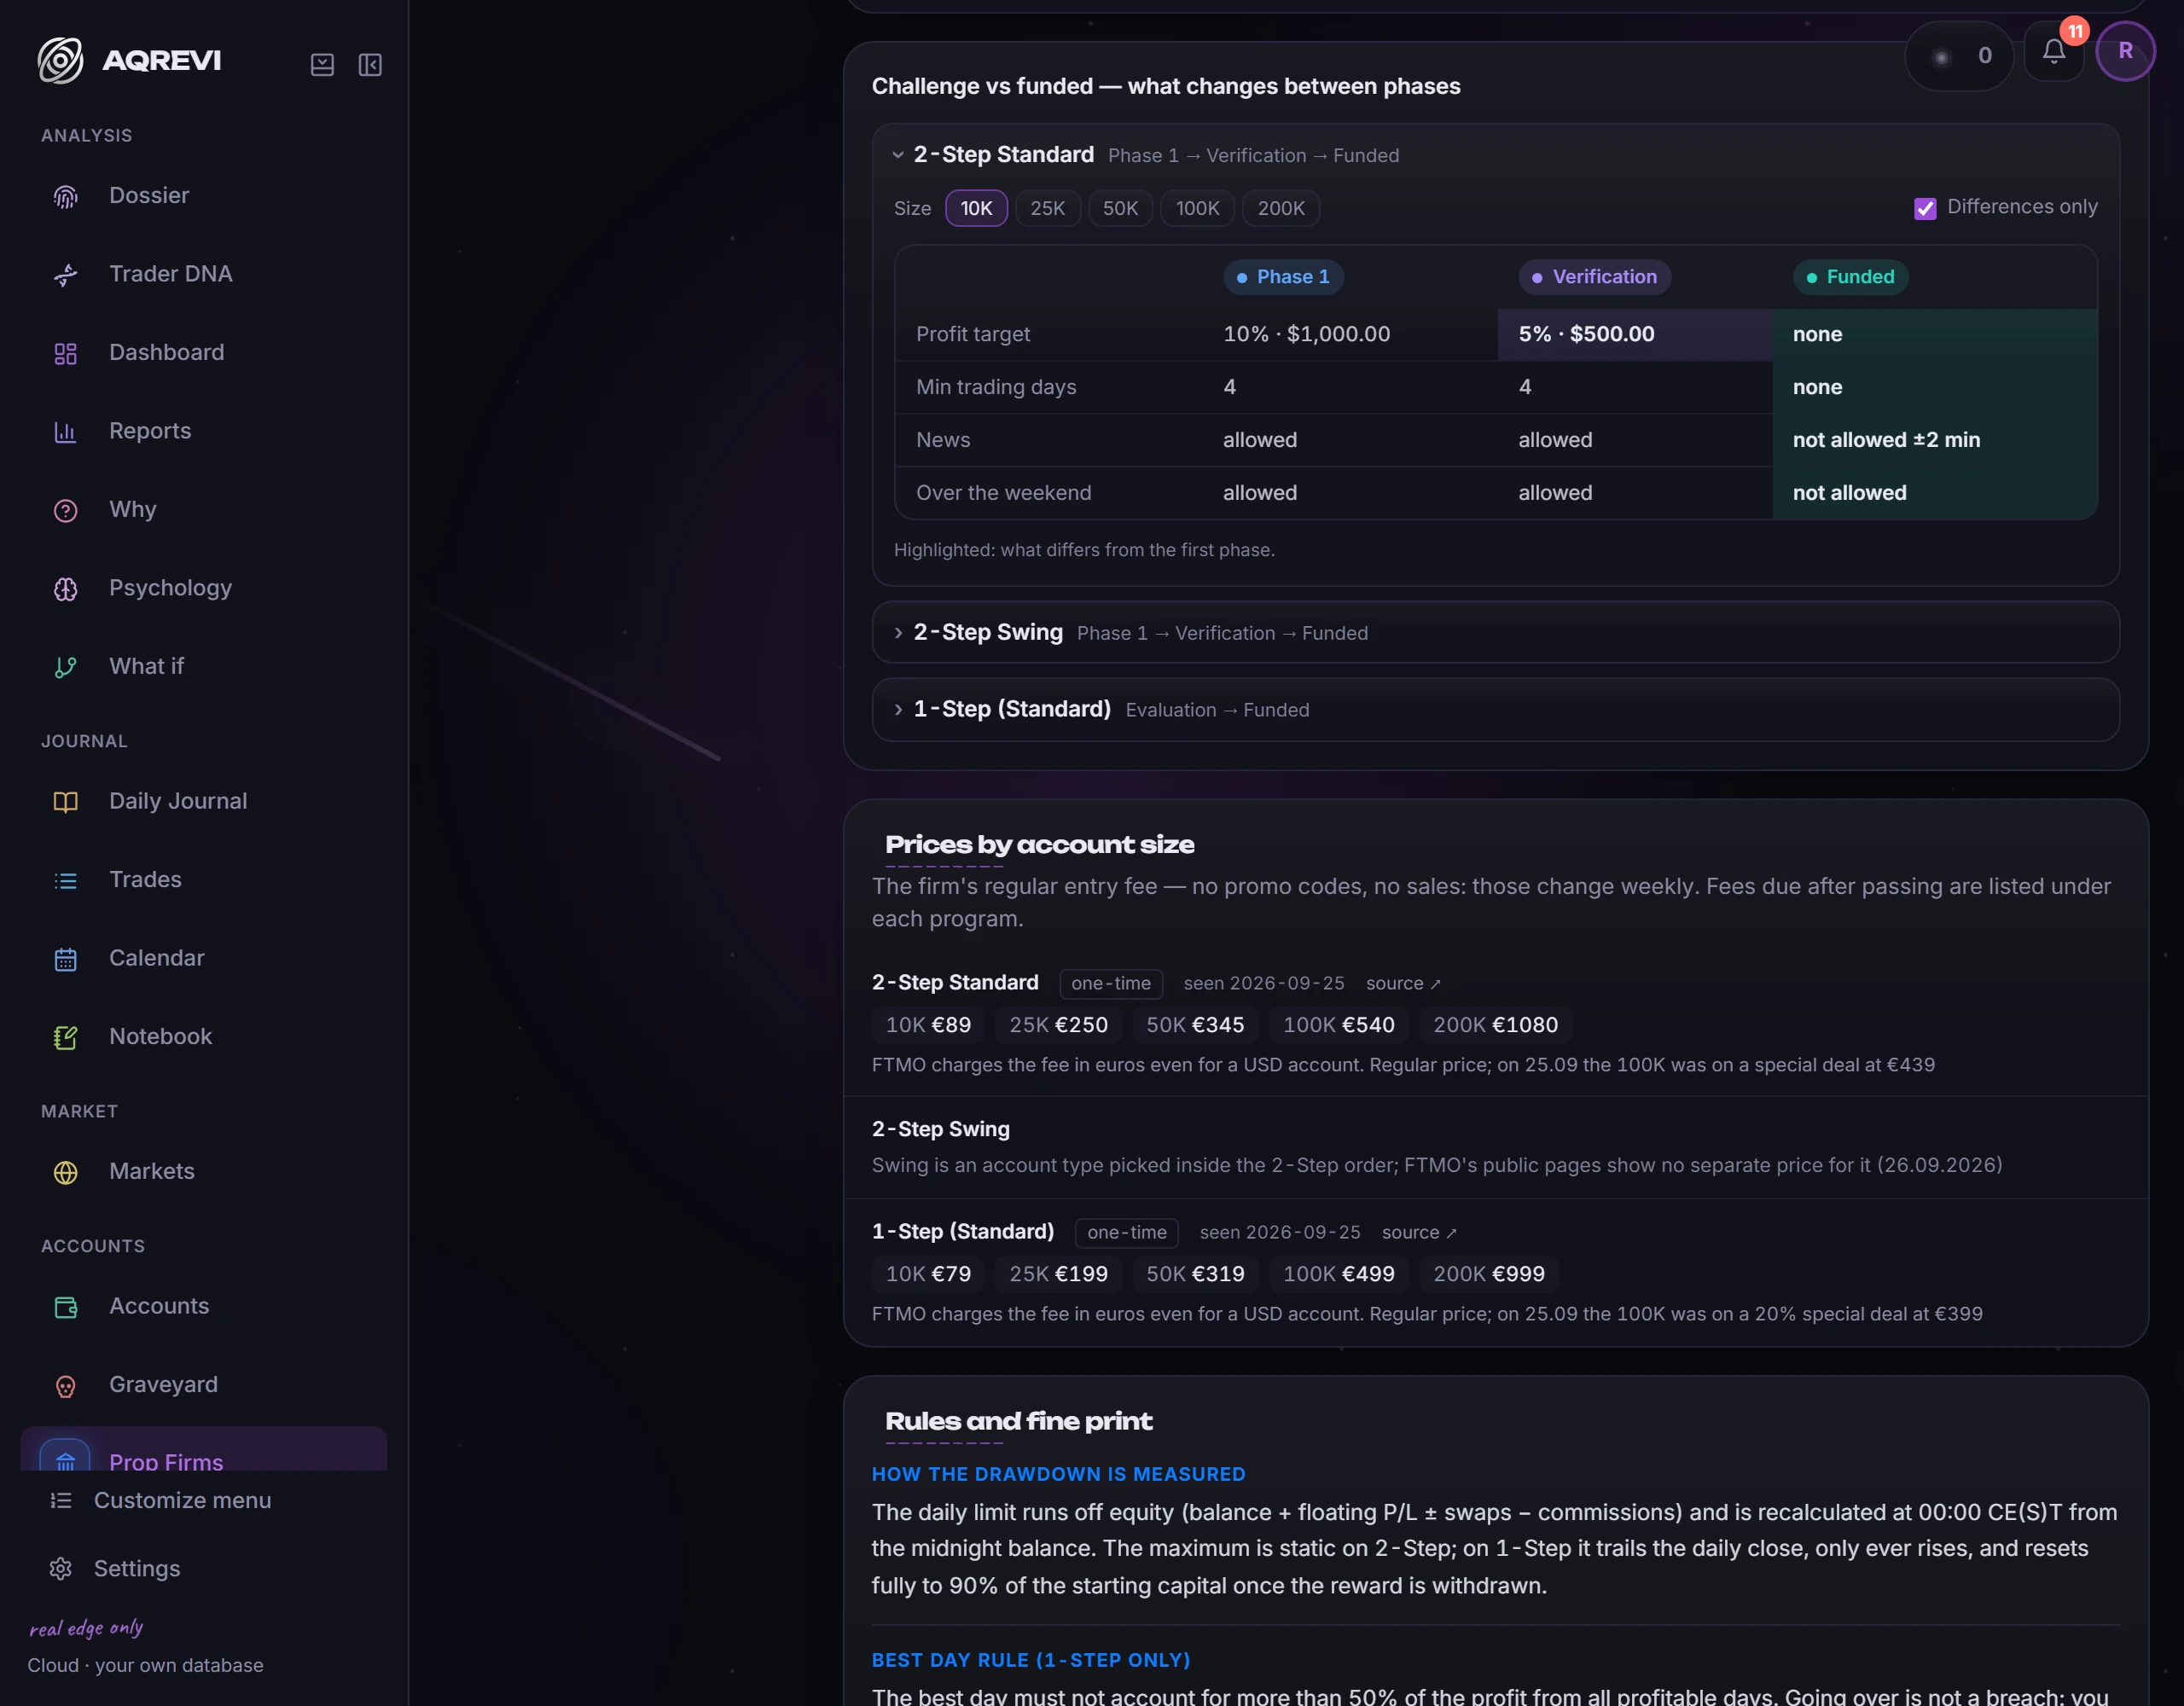Uncheck the Differences only checkbox
The image size is (2184, 1706).
[x=1924, y=208]
